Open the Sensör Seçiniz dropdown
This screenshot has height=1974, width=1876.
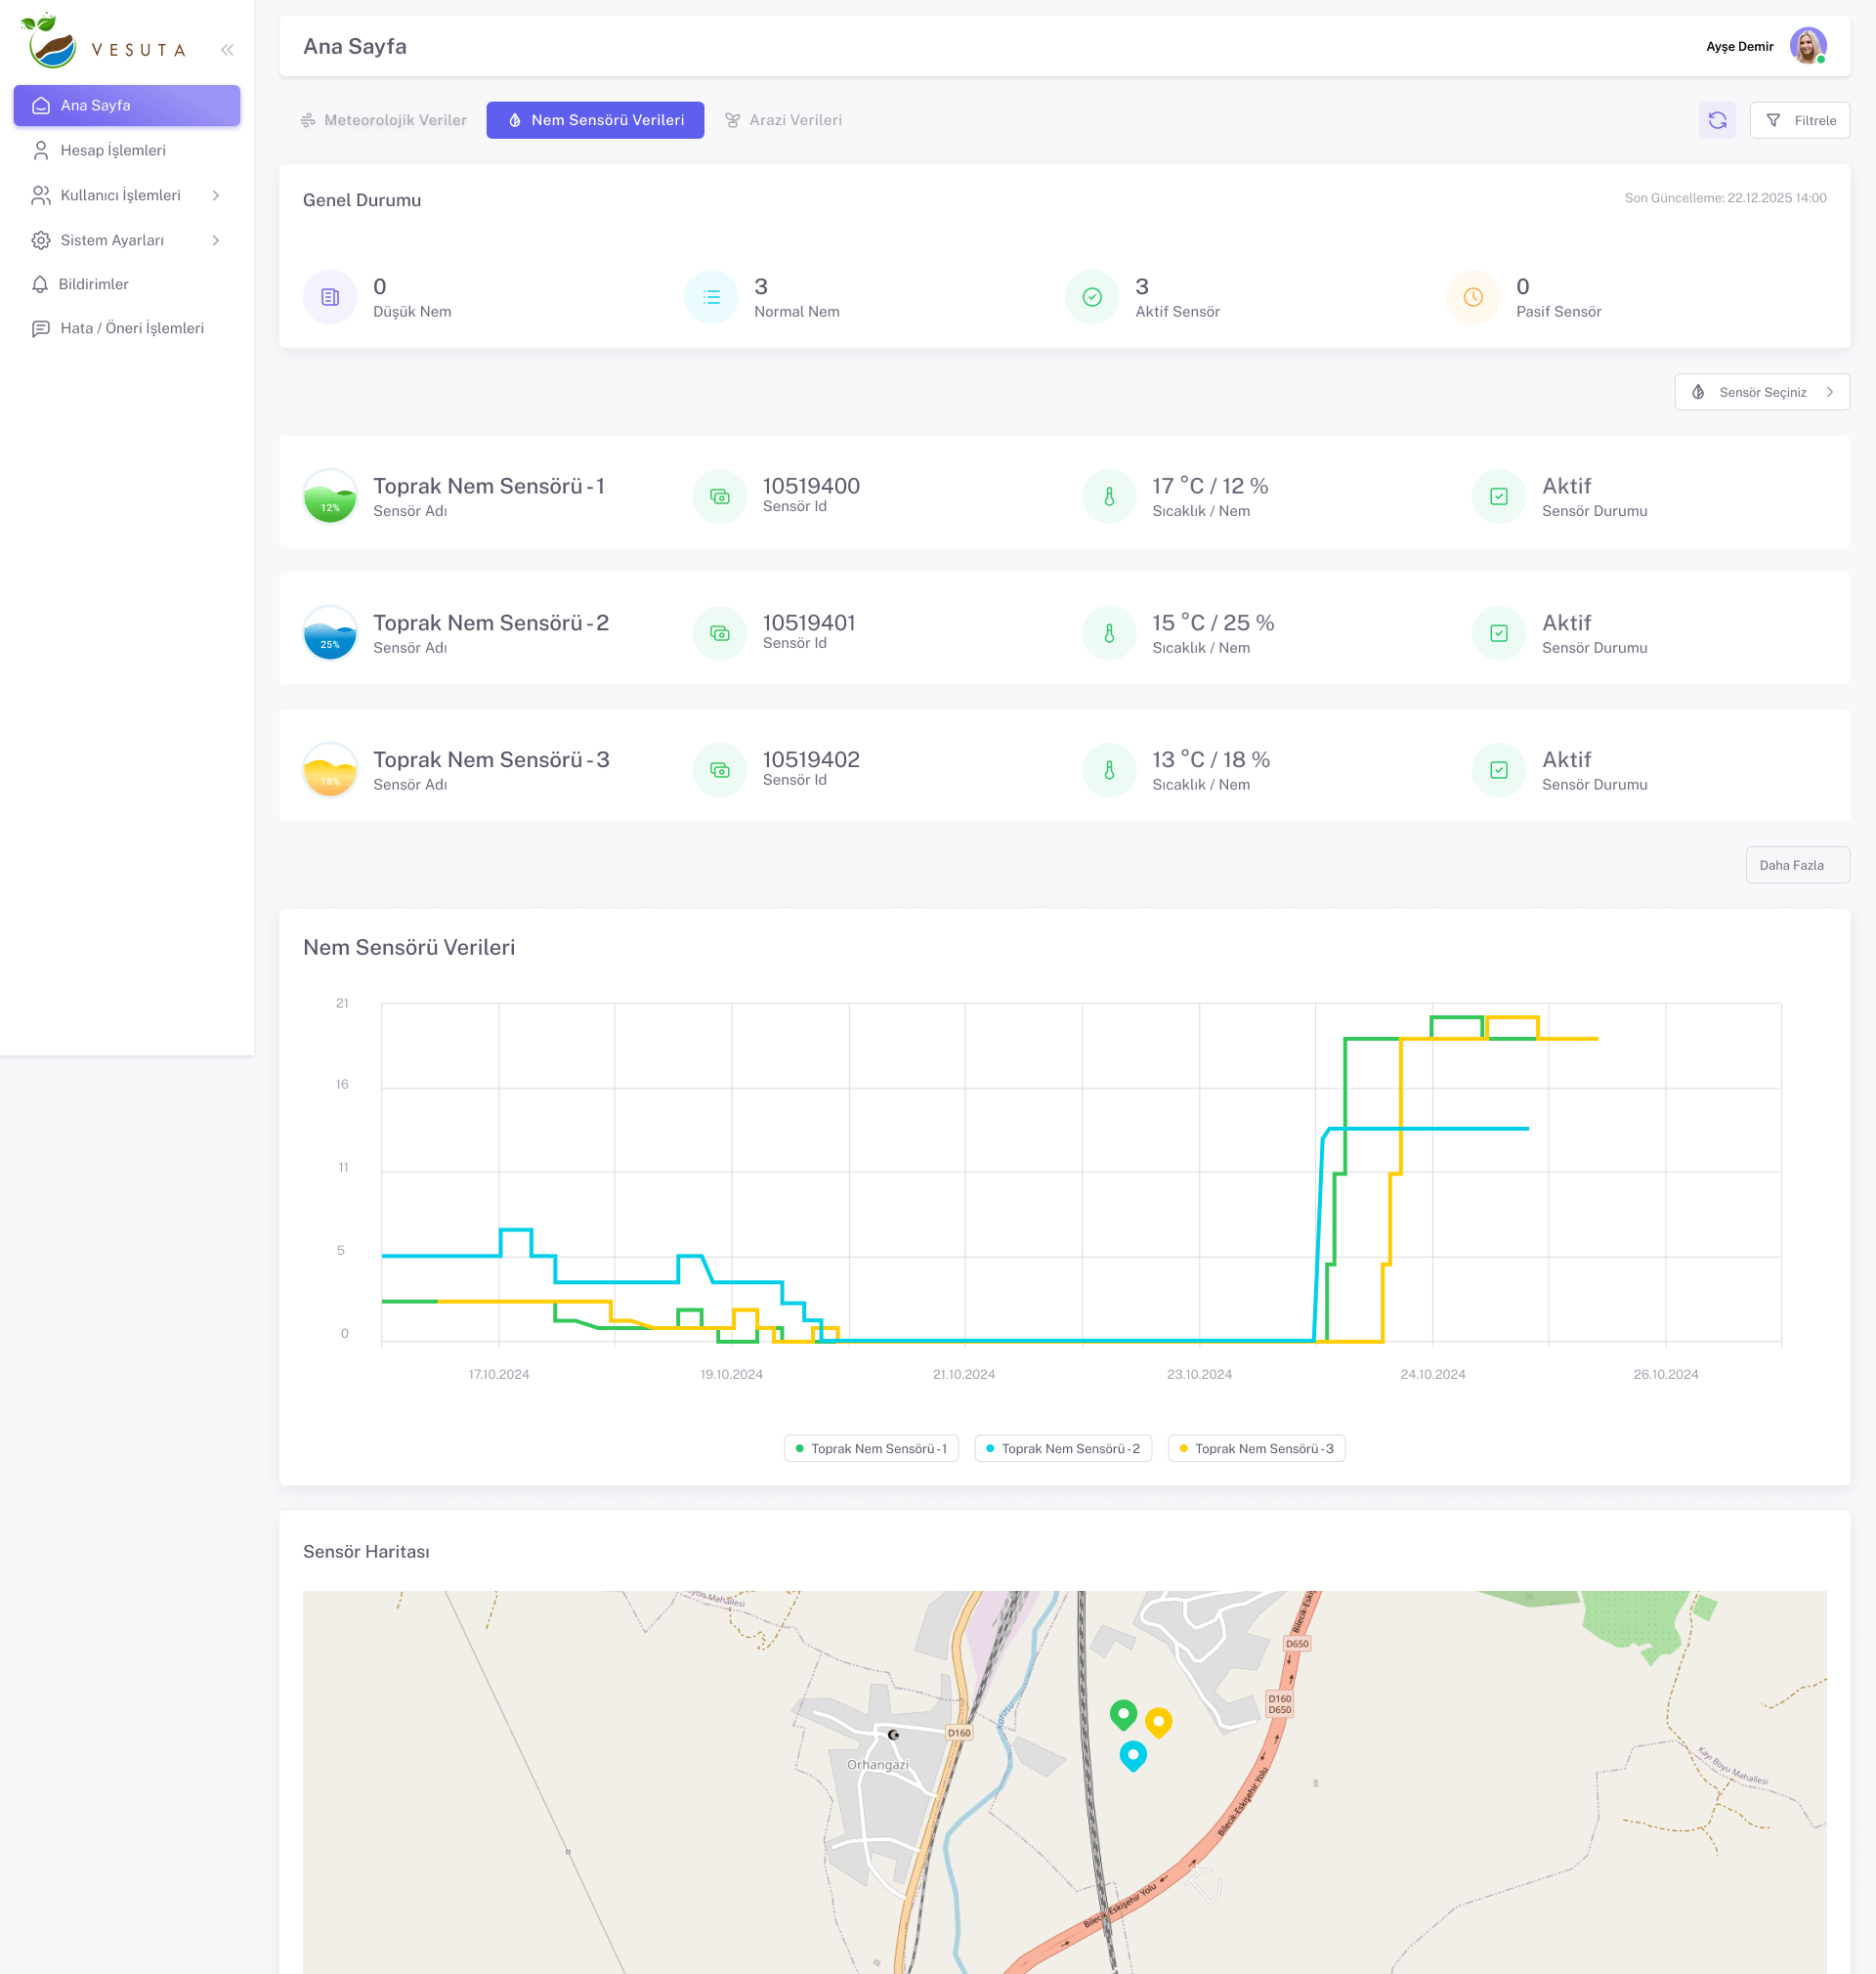tap(1761, 392)
